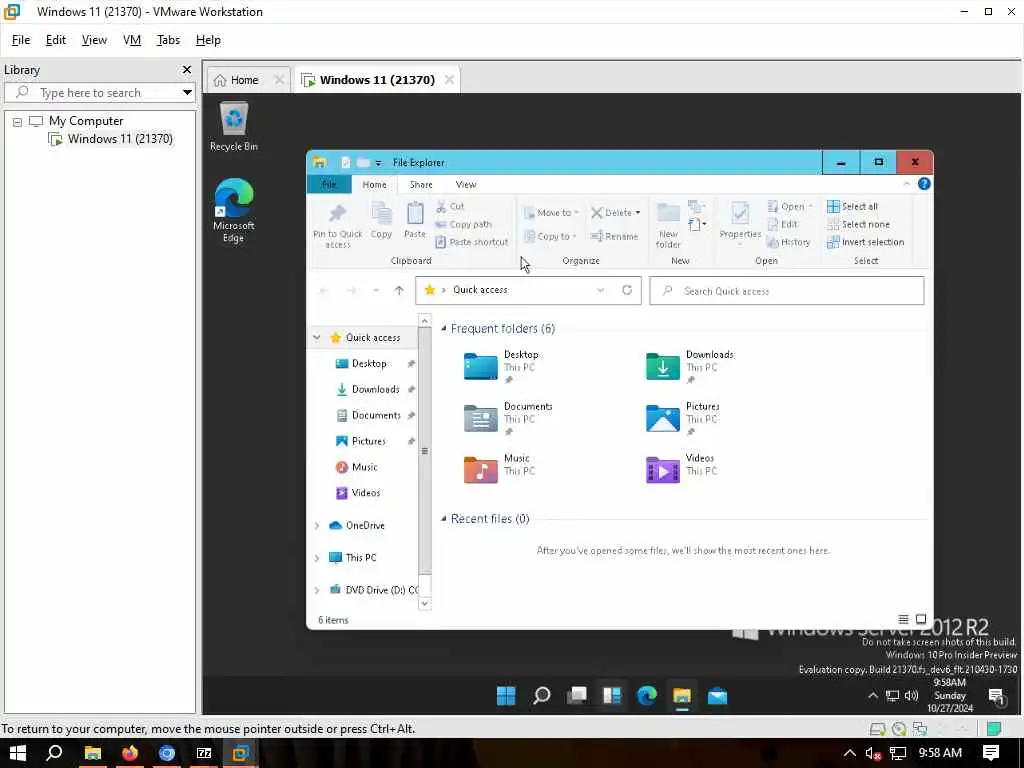The height and width of the screenshot is (768, 1024).
Task: Switch to the Share ribbon tab
Action: click(421, 185)
